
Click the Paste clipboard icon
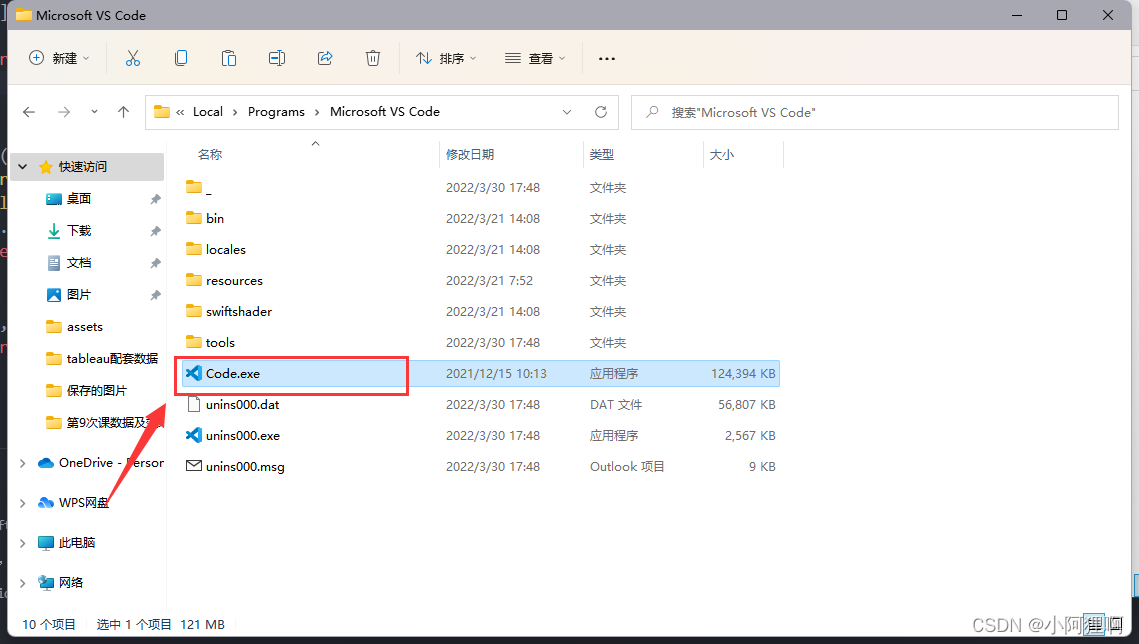[229, 58]
